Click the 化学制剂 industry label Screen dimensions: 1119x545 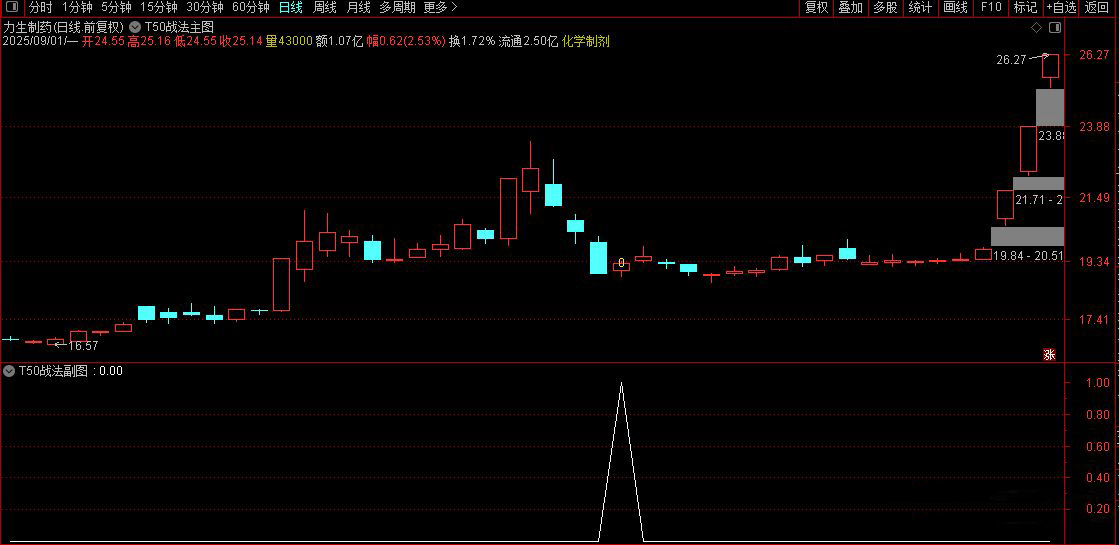pos(585,41)
